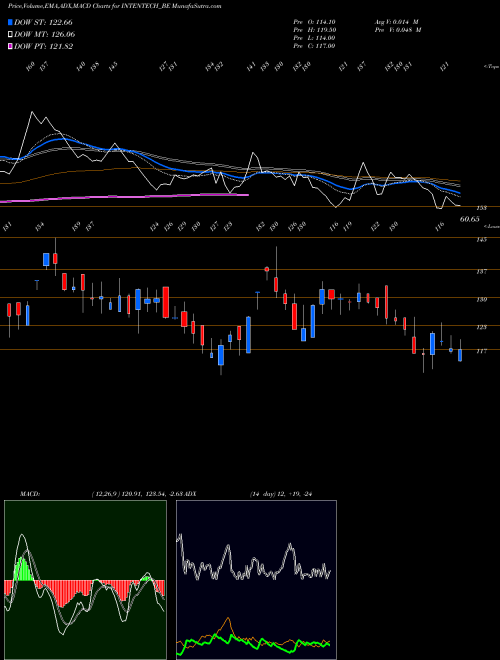Click the 137 price axis label
The height and width of the screenshot is (660, 500).
point(482,271)
